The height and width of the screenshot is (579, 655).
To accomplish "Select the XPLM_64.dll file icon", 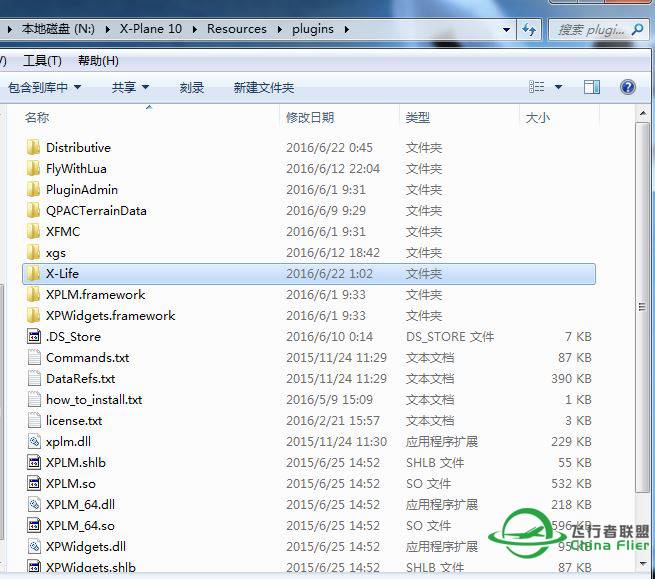I will (x=34, y=505).
